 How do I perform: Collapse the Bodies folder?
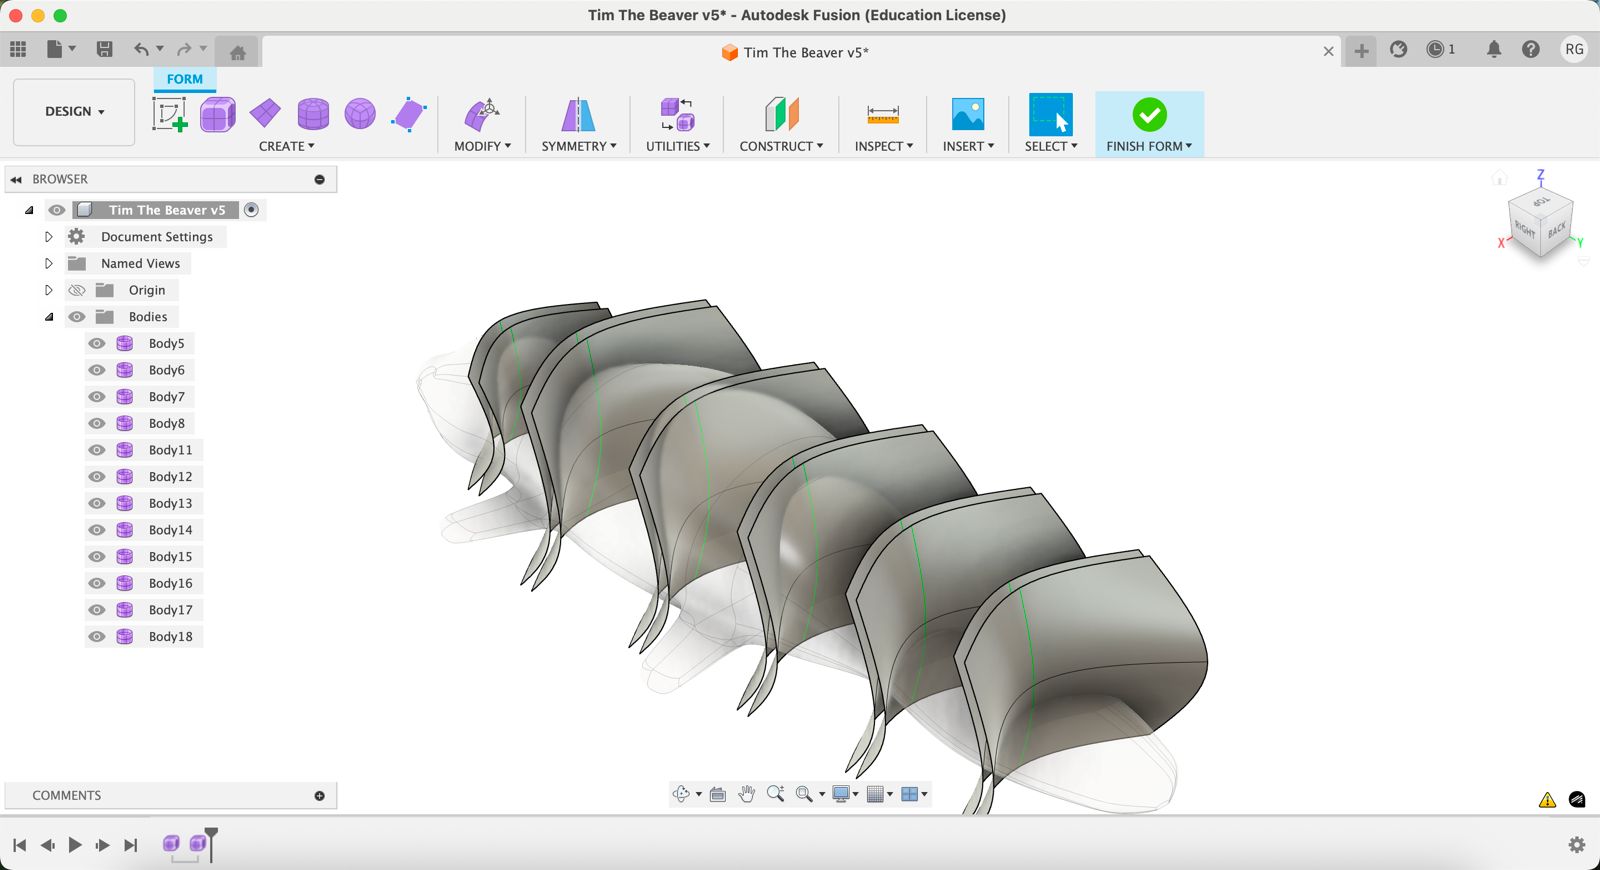coord(48,317)
